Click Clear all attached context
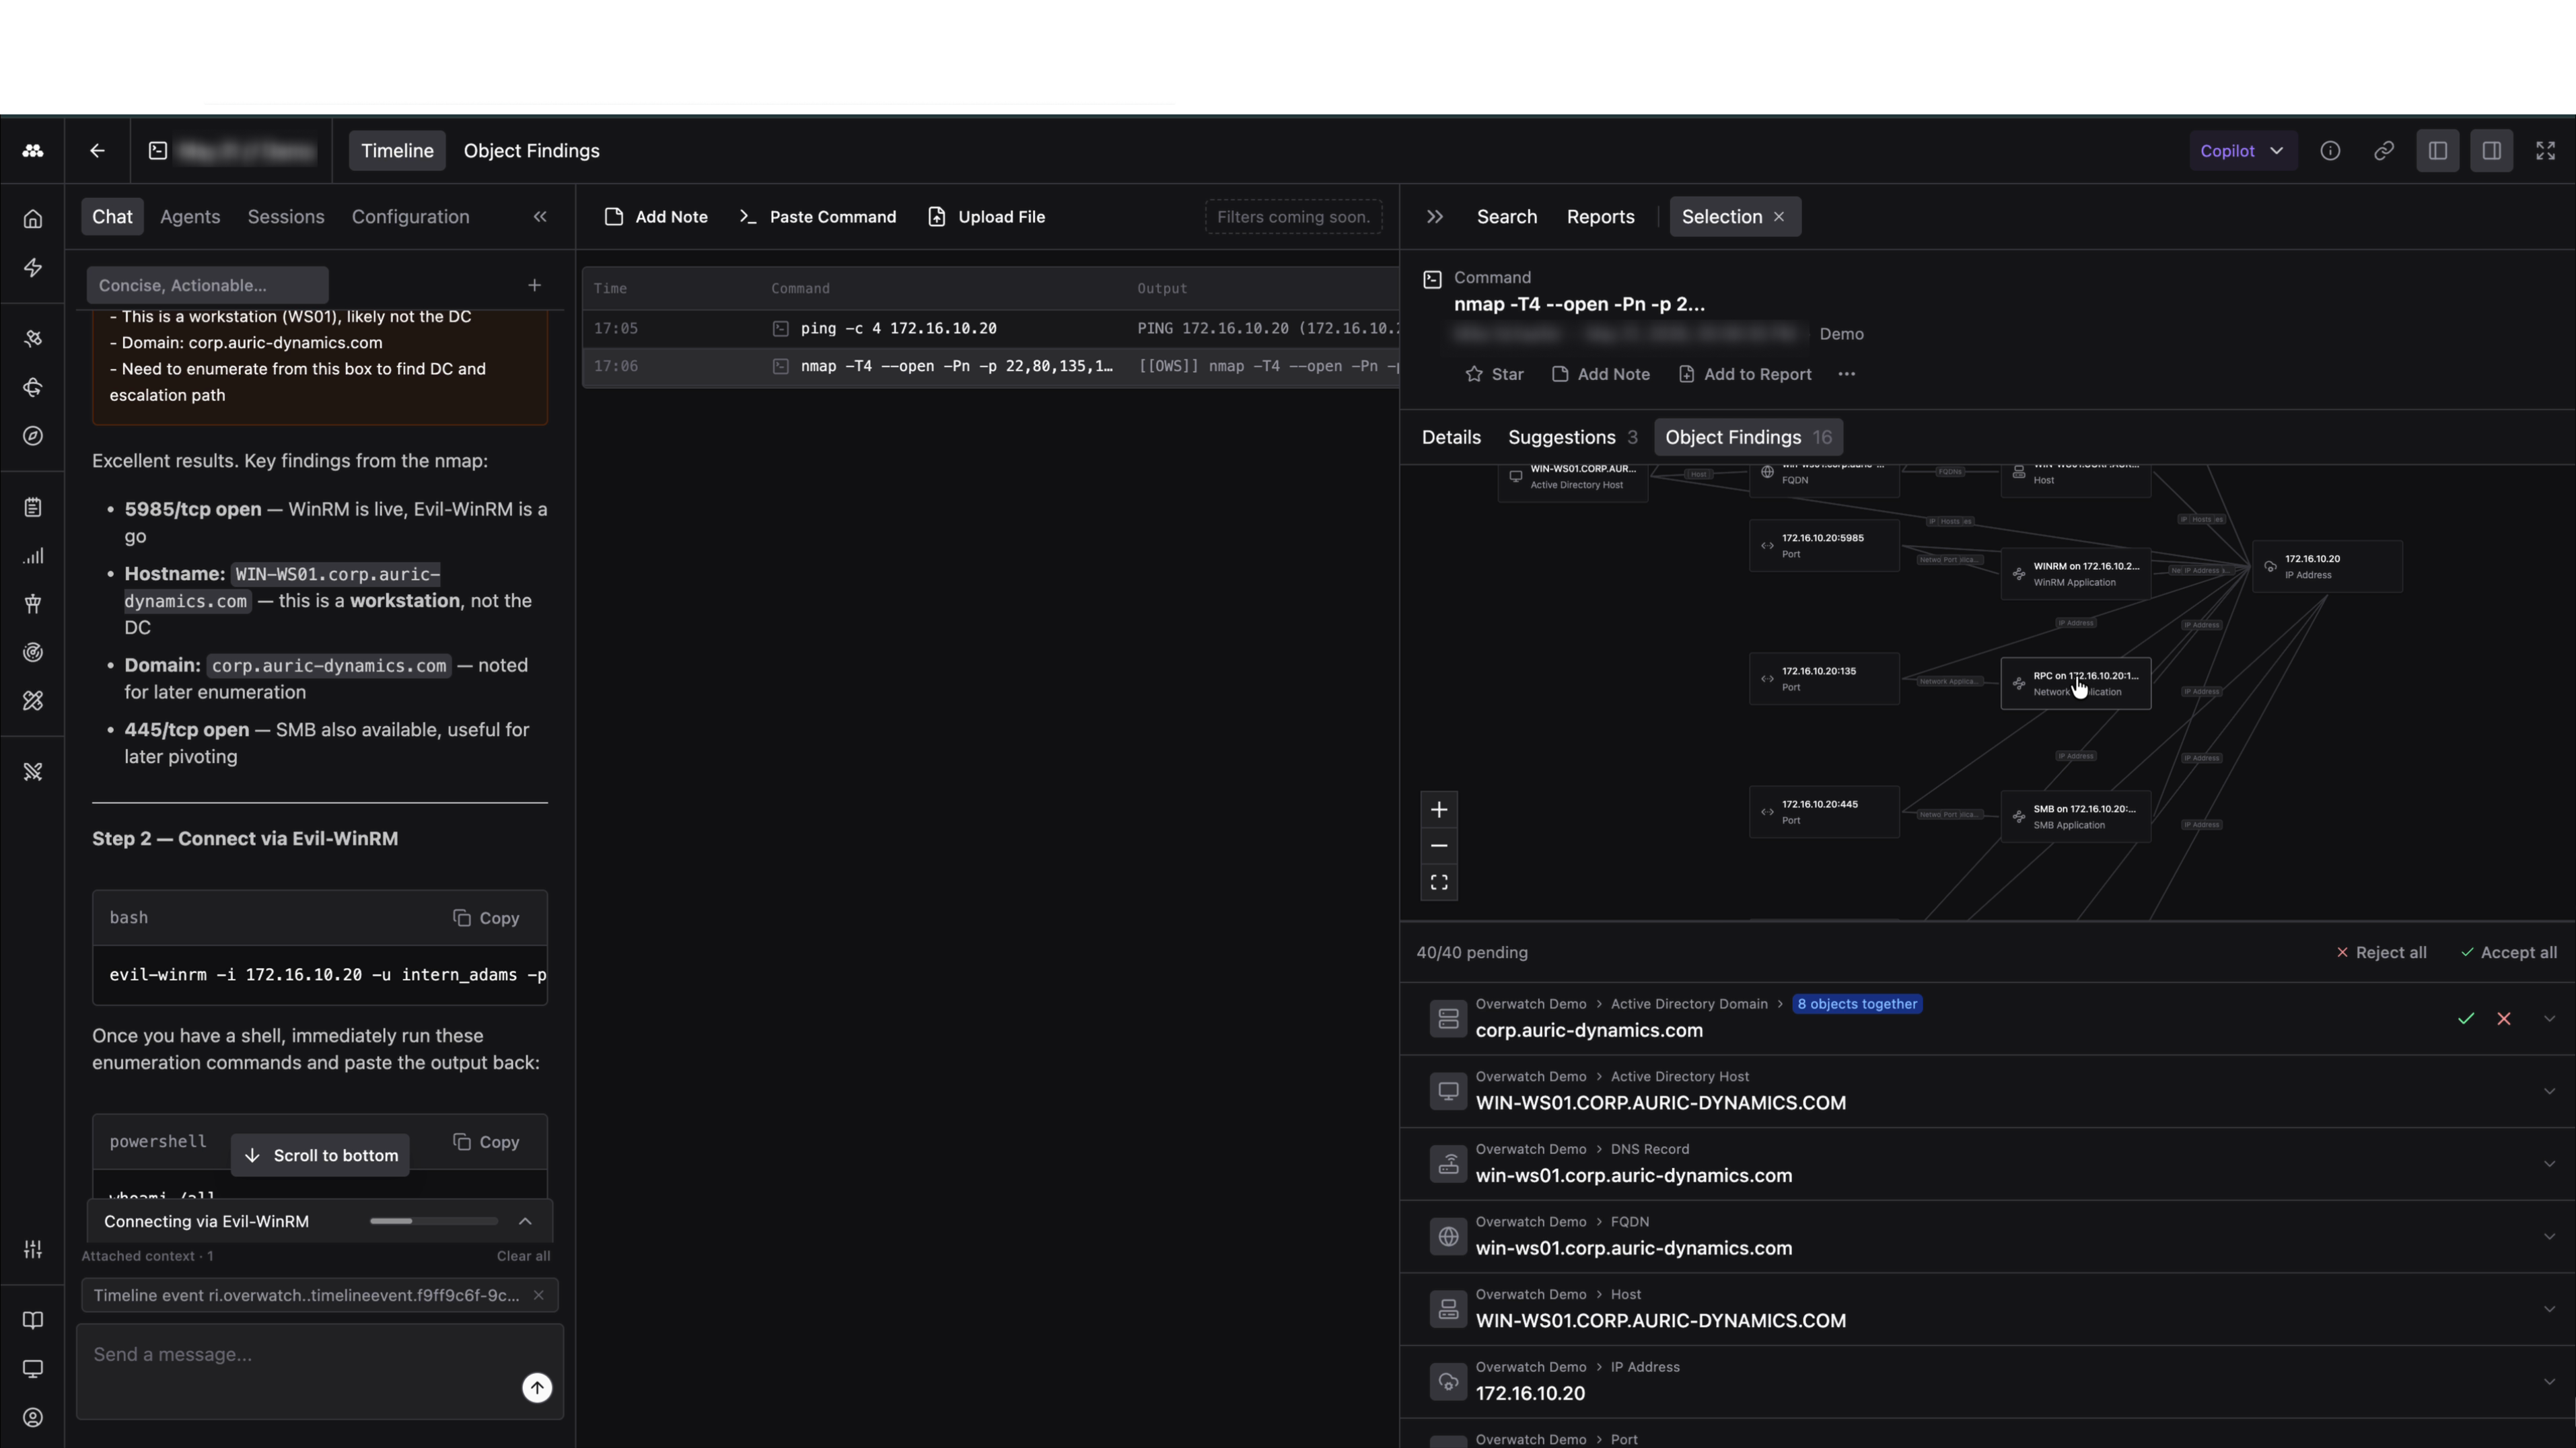2576x1448 pixels. coord(523,1256)
